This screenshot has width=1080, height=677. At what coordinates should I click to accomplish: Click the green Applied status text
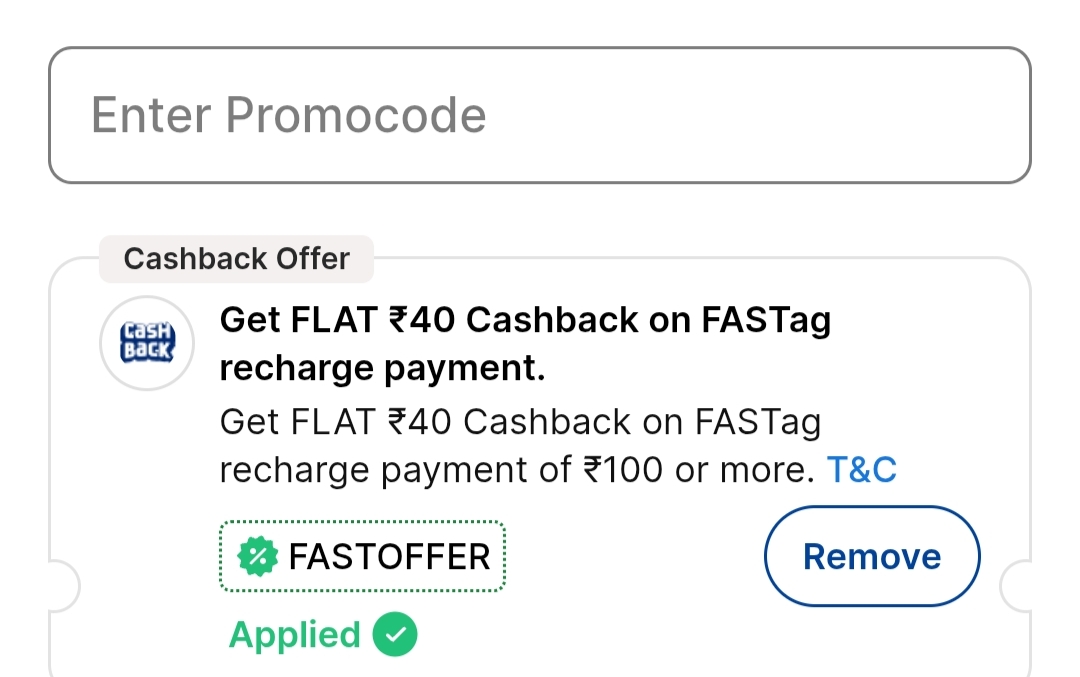pyautogui.click(x=294, y=635)
